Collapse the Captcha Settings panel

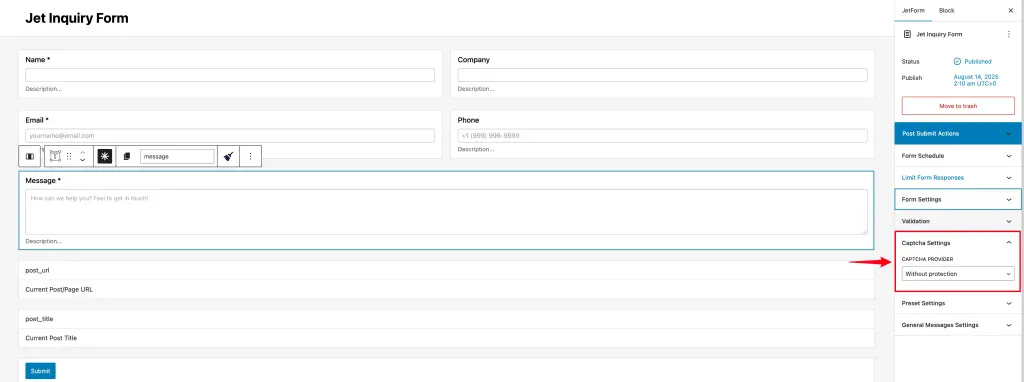pyautogui.click(x=958, y=243)
